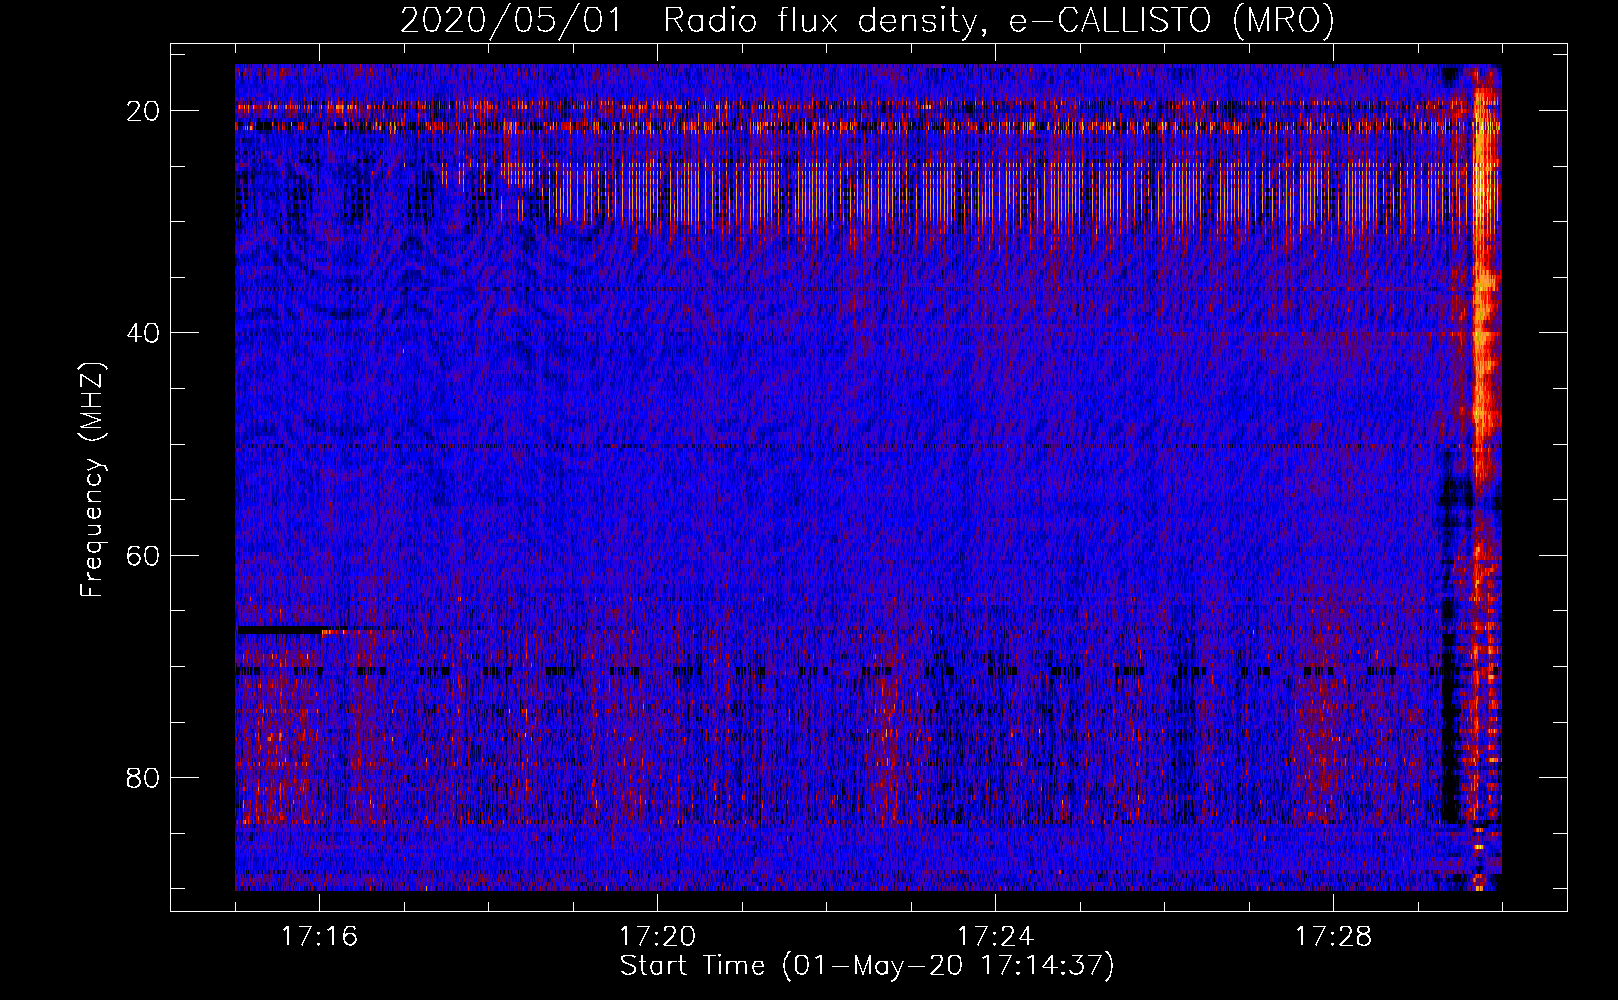Click the "Start Time" x-axis label
The width and height of the screenshot is (1618, 1000).
[x=692, y=966]
